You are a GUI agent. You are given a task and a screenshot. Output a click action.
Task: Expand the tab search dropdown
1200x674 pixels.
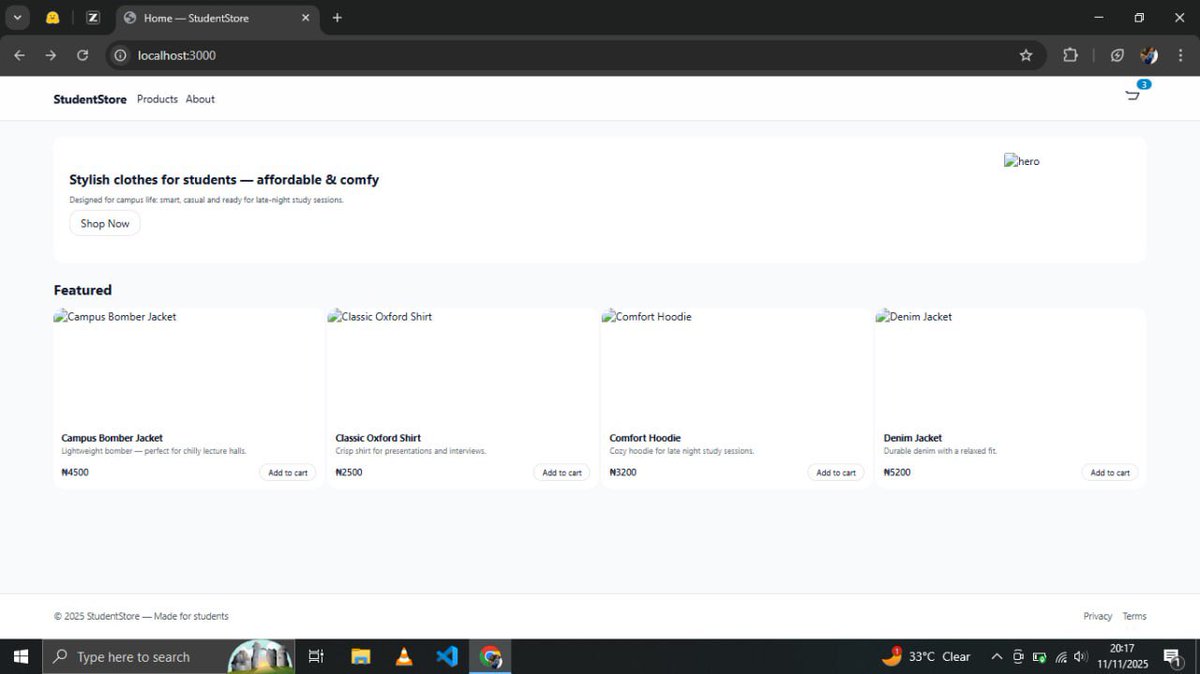[x=17, y=17]
